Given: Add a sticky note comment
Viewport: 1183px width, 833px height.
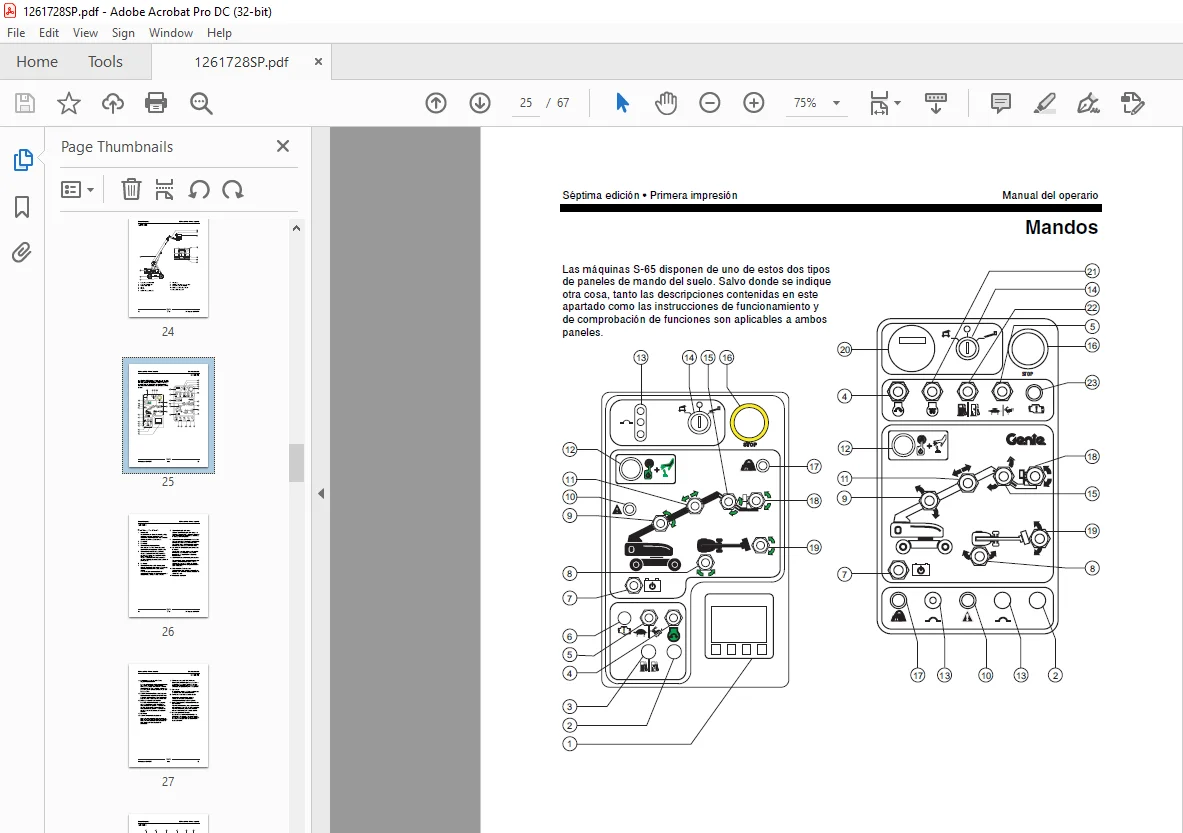Looking at the screenshot, I should (x=1000, y=103).
